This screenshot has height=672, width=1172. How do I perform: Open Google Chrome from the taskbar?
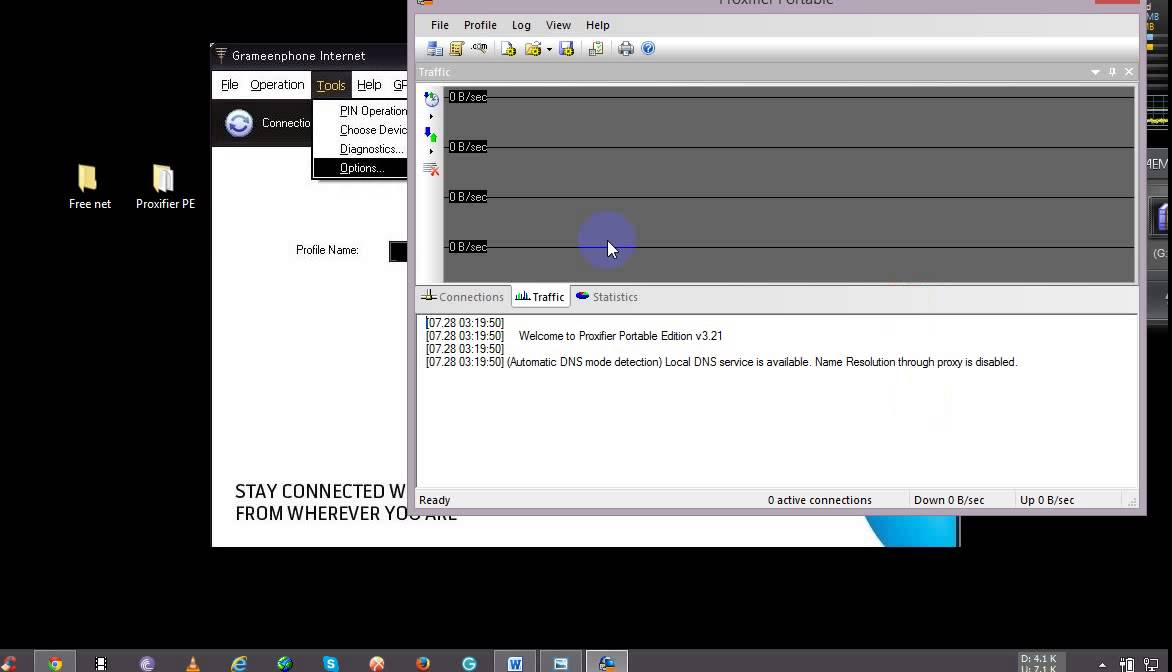click(55, 663)
